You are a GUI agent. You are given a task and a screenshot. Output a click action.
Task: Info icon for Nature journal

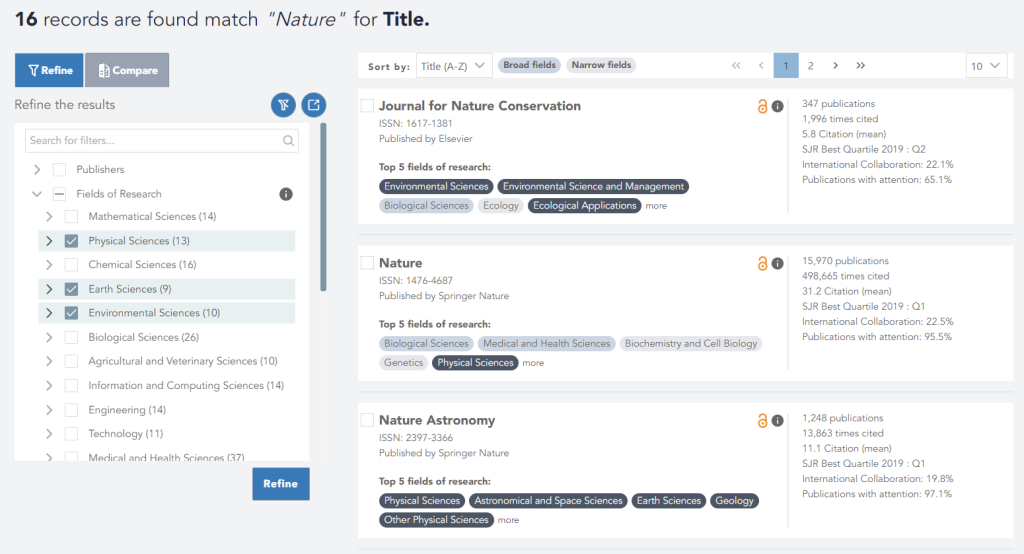pyautogui.click(x=777, y=263)
